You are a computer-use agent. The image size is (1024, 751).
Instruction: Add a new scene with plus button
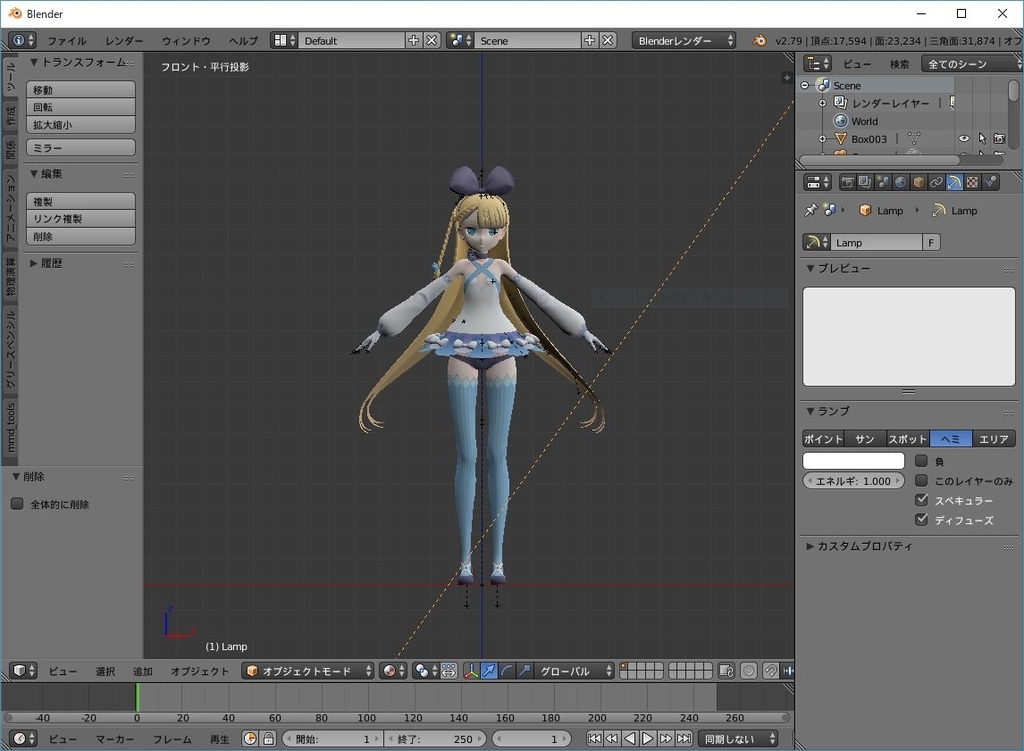(590, 40)
